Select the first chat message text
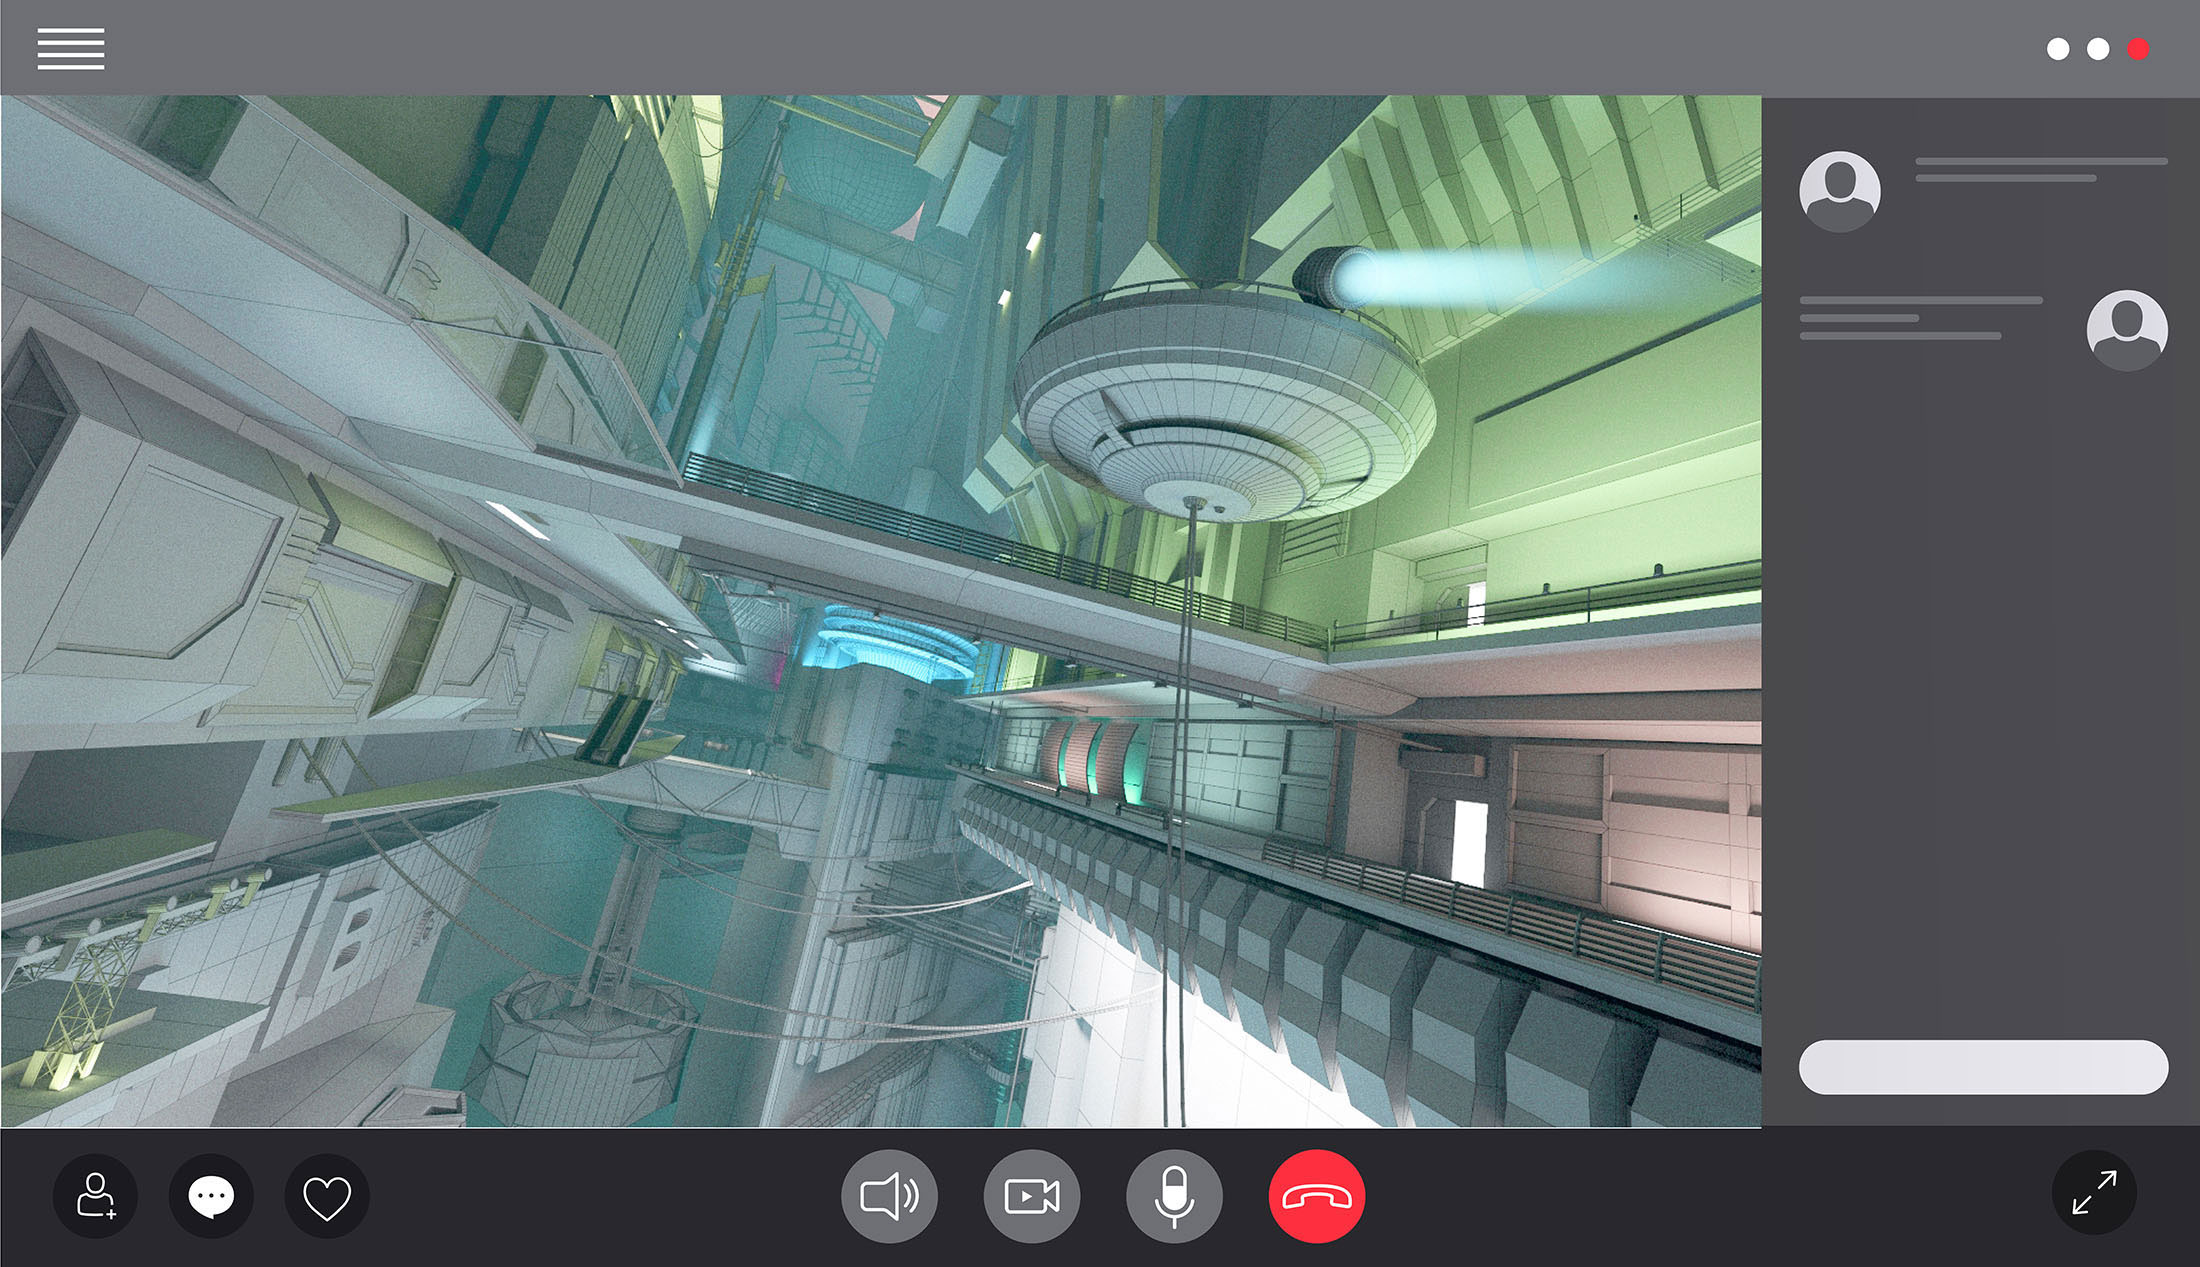The height and width of the screenshot is (1267, 2200). click(2040, 169)
